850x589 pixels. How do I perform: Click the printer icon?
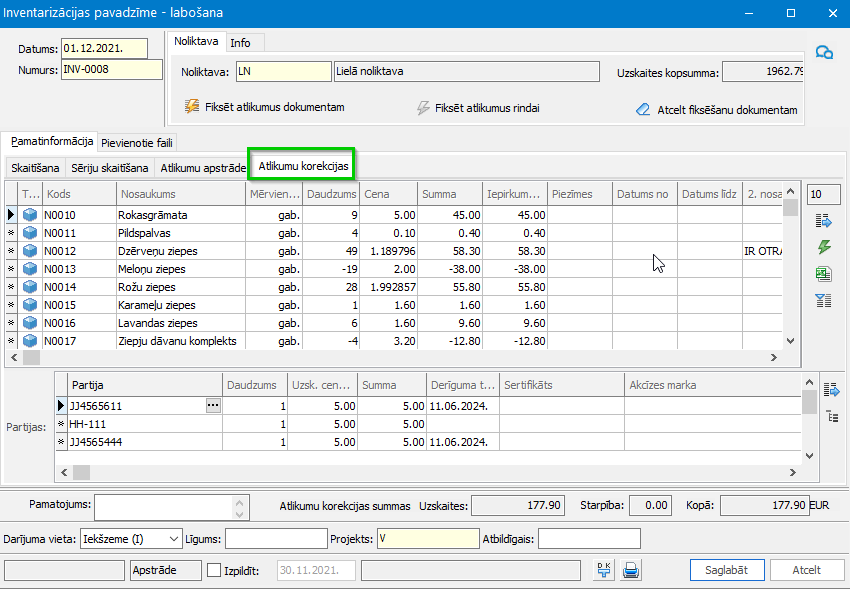[x=631, y=570]
